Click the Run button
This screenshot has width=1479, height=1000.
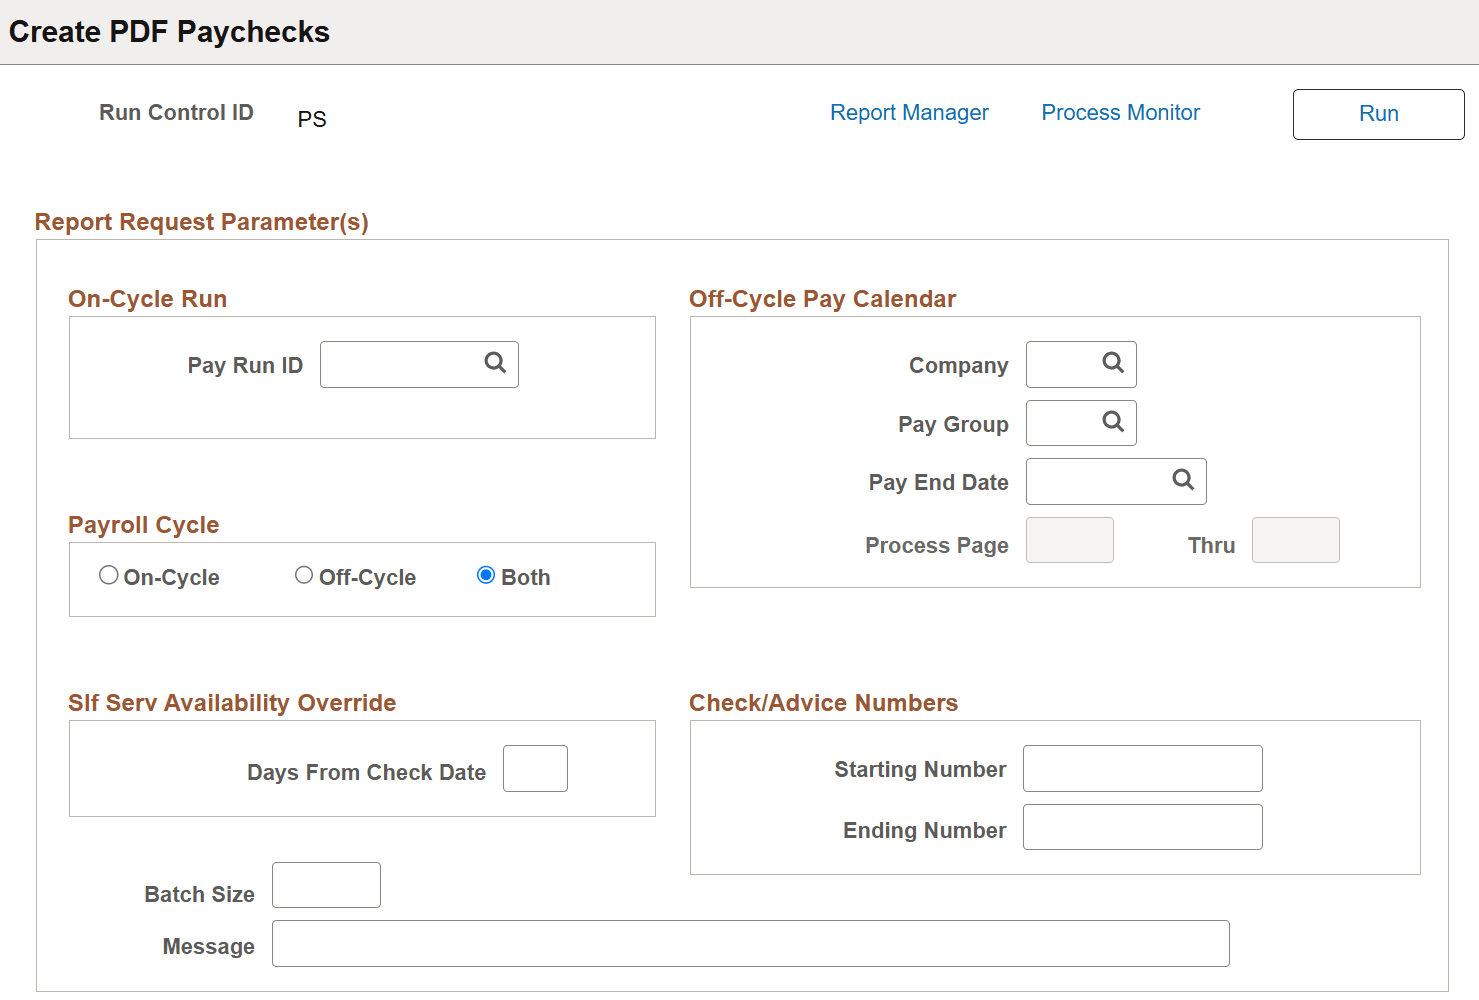click(1378, 114)
